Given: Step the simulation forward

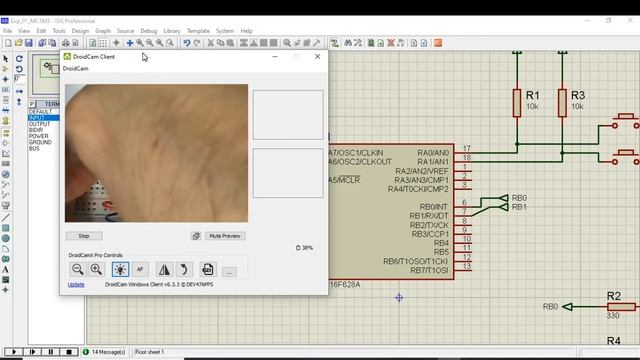Looking at the screenshot, I should click(32, 351).
